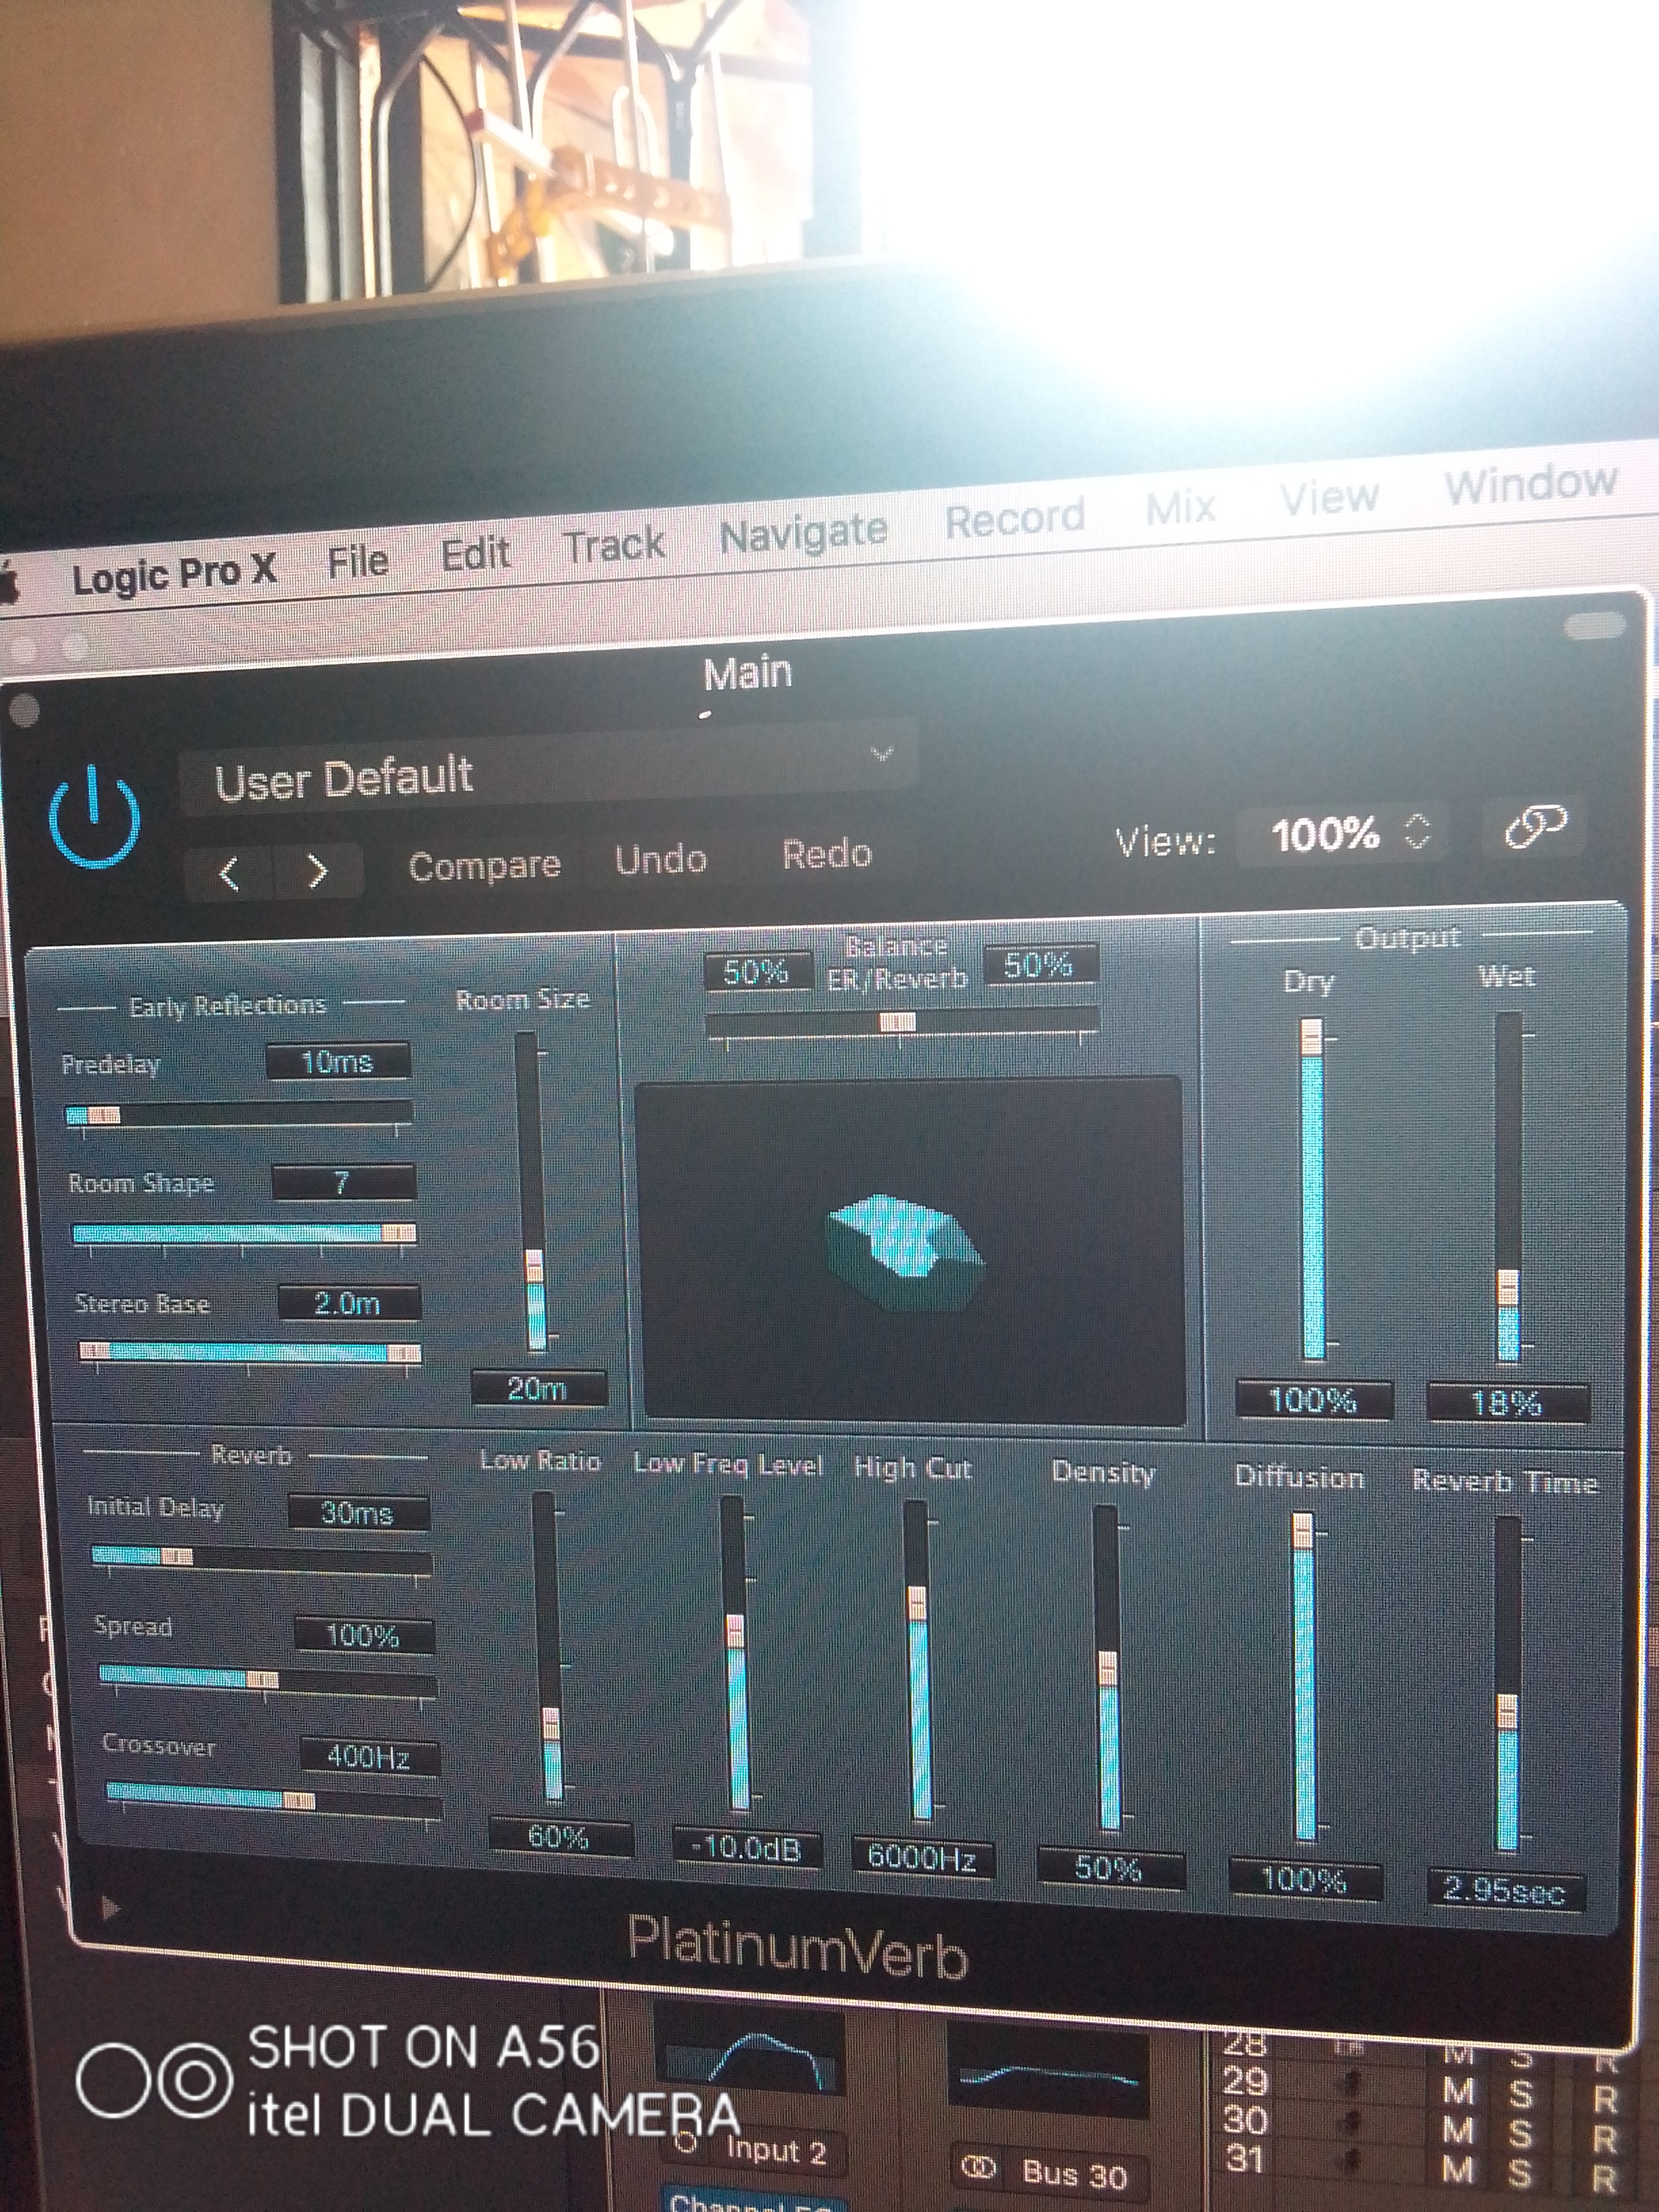The image size is (1659, 2212).
Task: Click the Stereo Base 2.0m value field
Action: (348, 1303)
